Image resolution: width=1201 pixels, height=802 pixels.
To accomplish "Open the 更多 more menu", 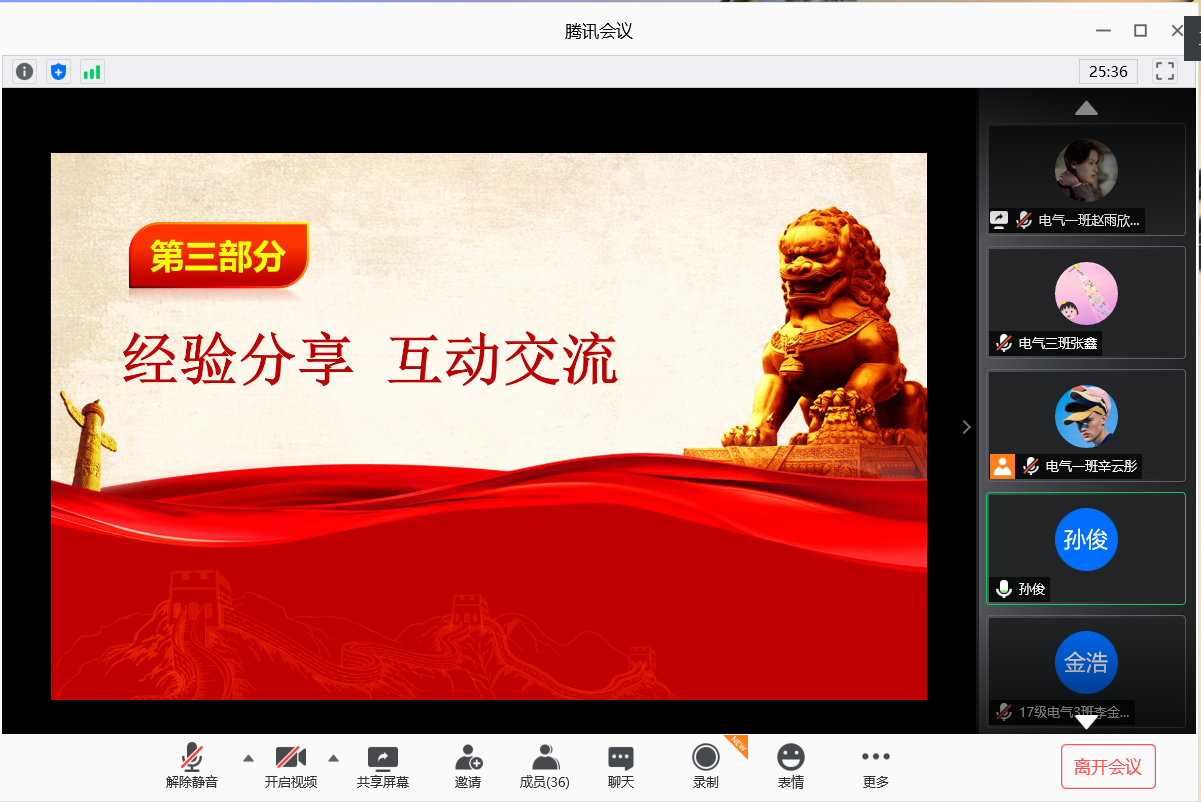I will pos(876,767).
